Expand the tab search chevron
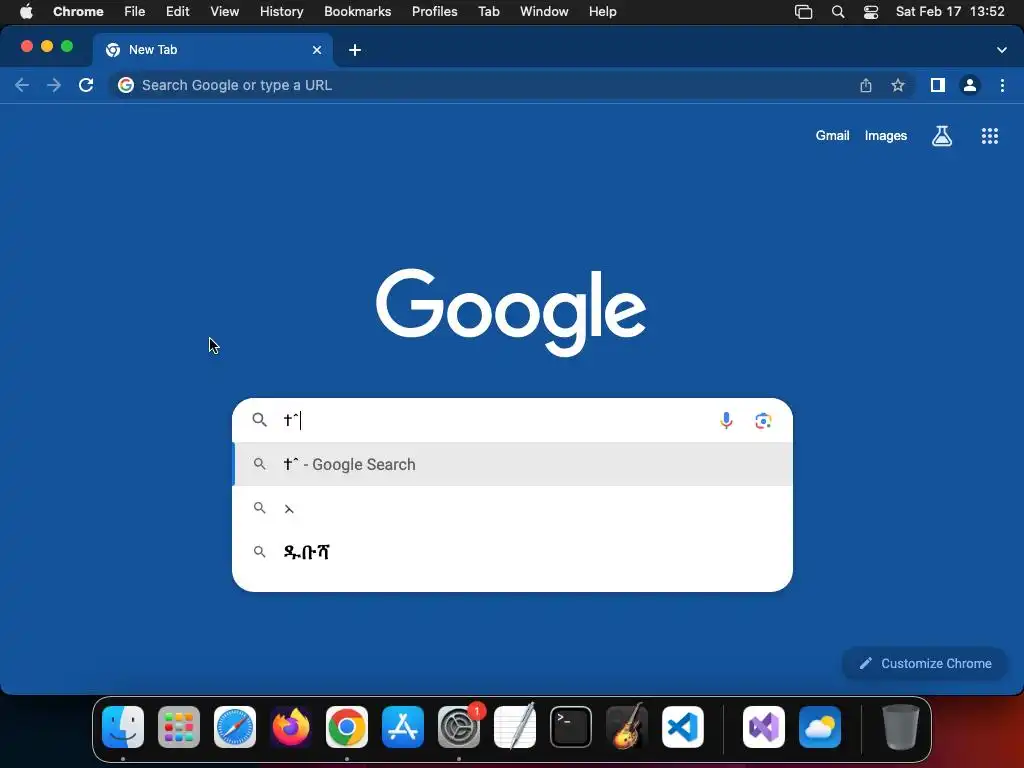Screen dimensions: 1024x768 (1001, 50)
